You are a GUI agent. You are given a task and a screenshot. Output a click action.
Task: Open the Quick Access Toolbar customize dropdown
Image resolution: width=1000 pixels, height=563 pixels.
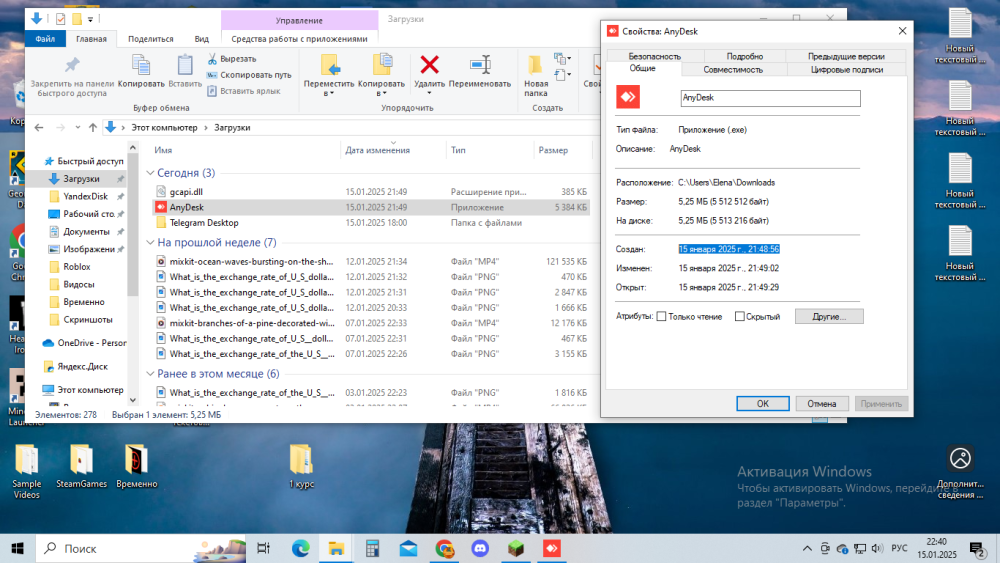pyautogui.click(x=91, y=19)
